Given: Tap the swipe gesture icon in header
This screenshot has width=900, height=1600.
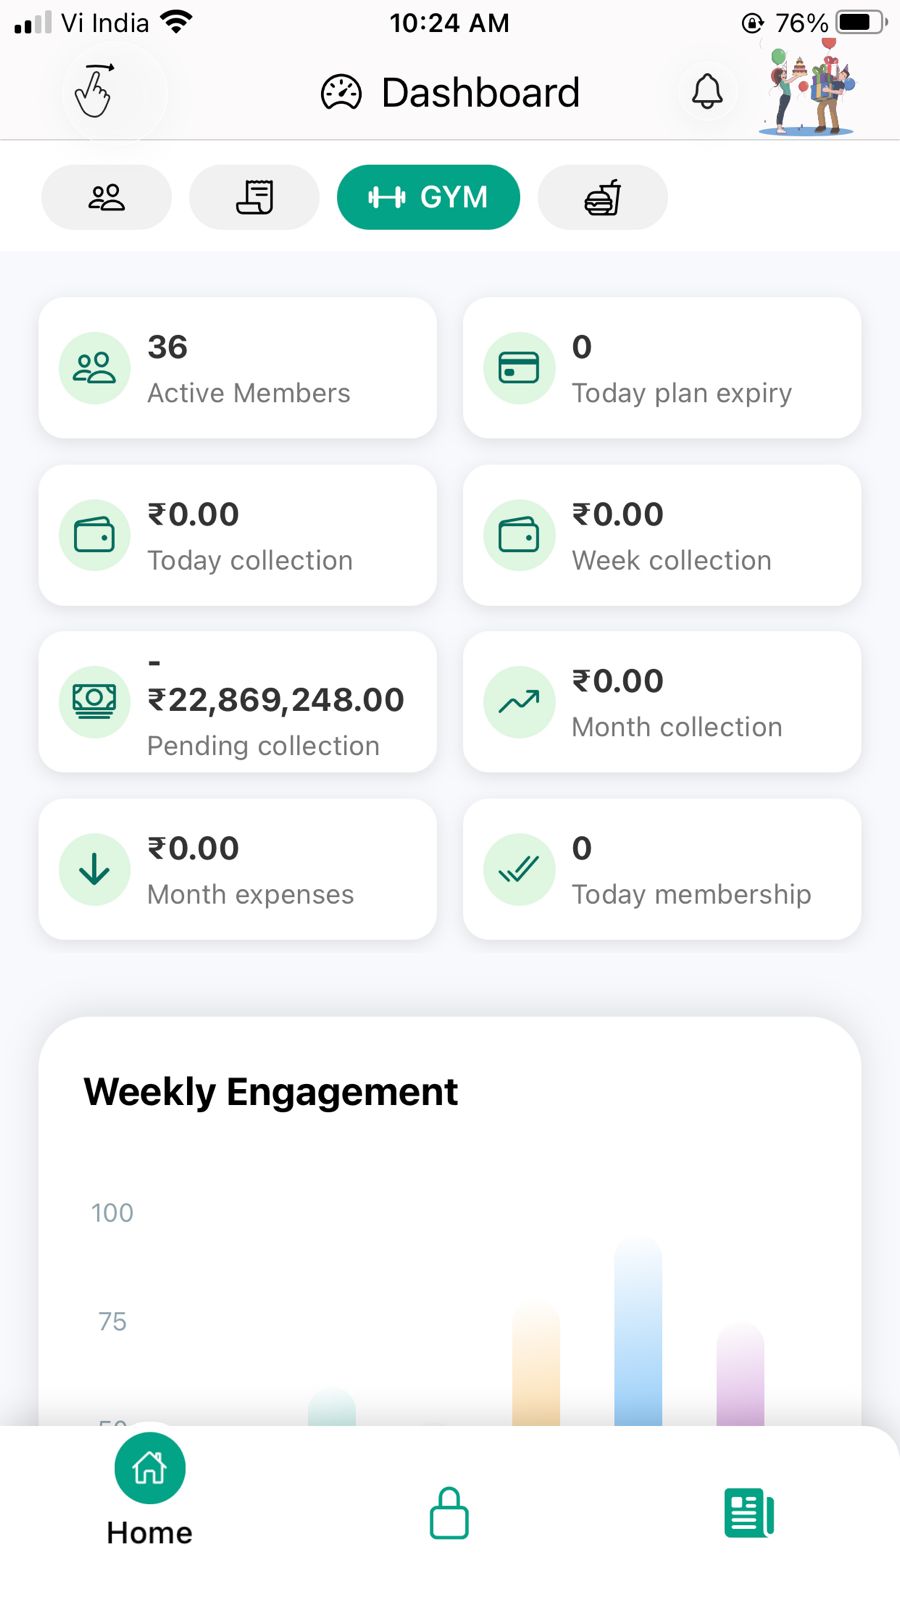Looking at the screenshot, I should (x=94, y=91).
